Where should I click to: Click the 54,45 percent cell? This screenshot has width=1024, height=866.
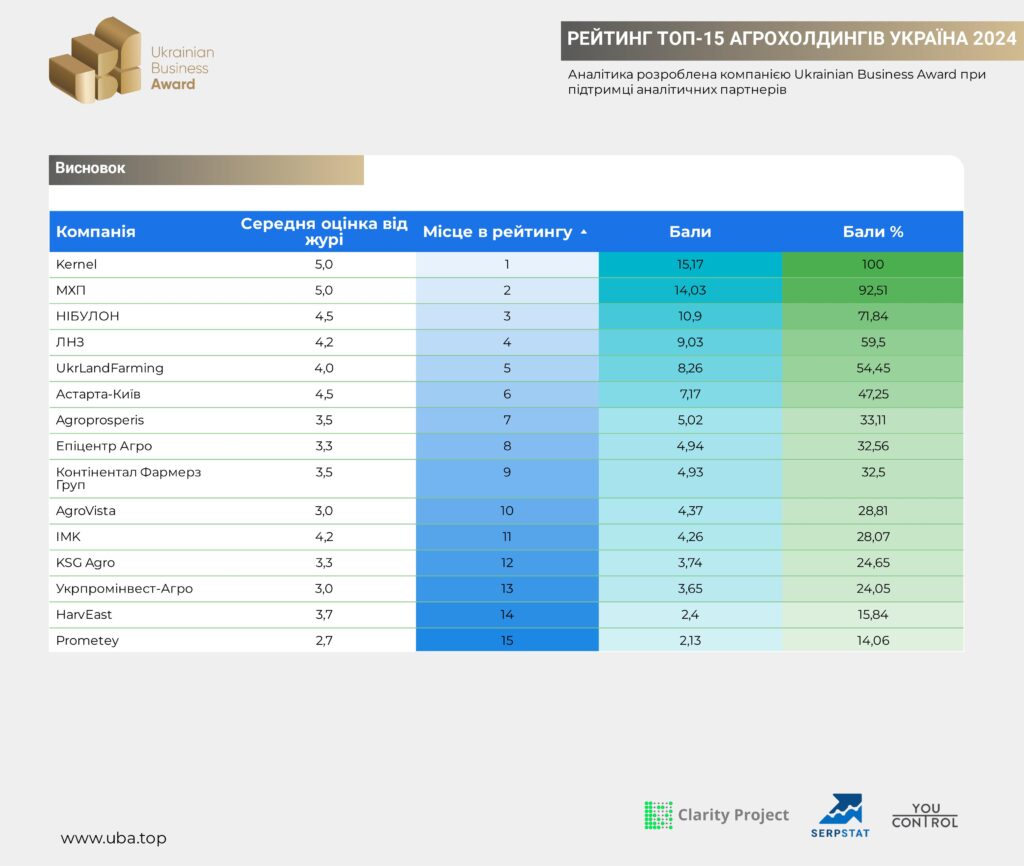click(x=873, y=368)
